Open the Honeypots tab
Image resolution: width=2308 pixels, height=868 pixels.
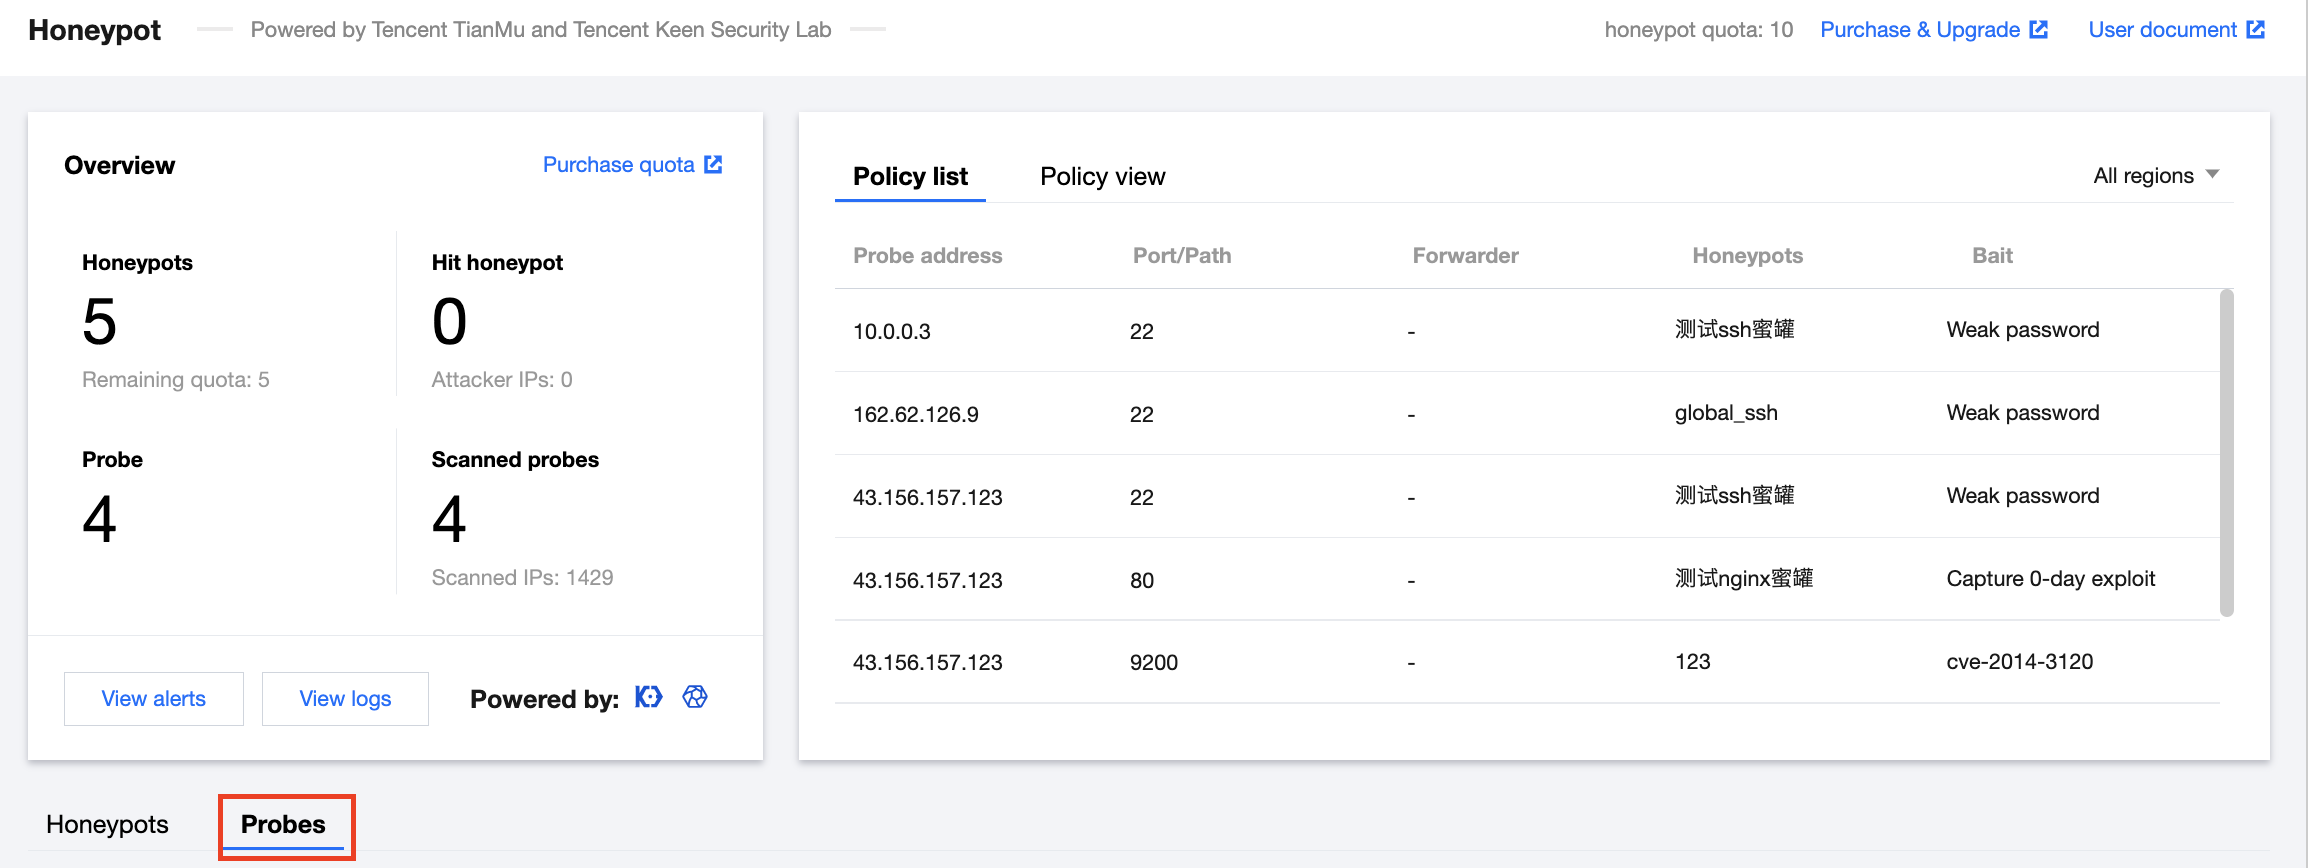tap(107, 825)
